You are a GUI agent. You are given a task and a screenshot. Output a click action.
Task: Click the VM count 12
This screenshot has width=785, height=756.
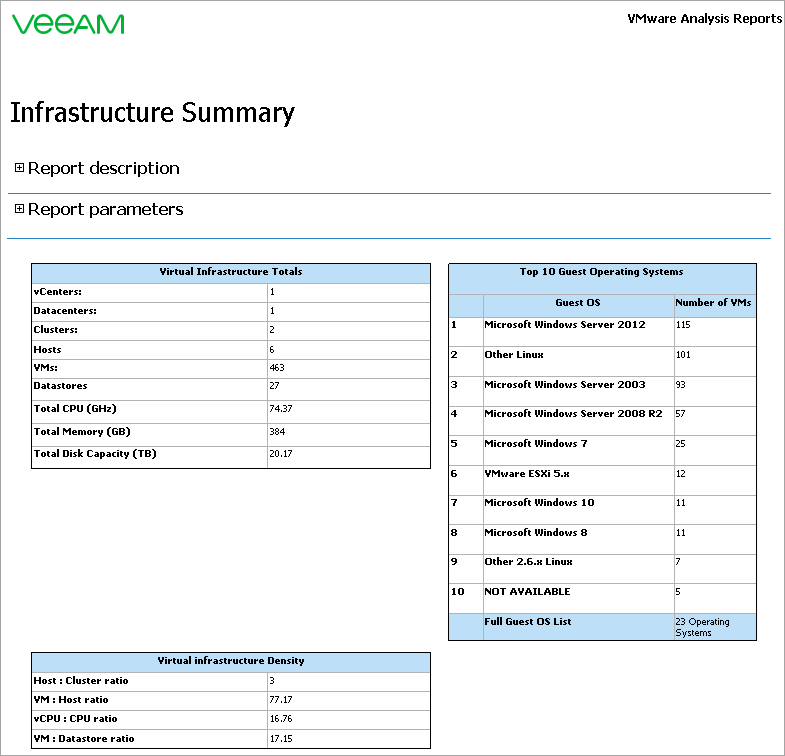[x=680, y=474]
